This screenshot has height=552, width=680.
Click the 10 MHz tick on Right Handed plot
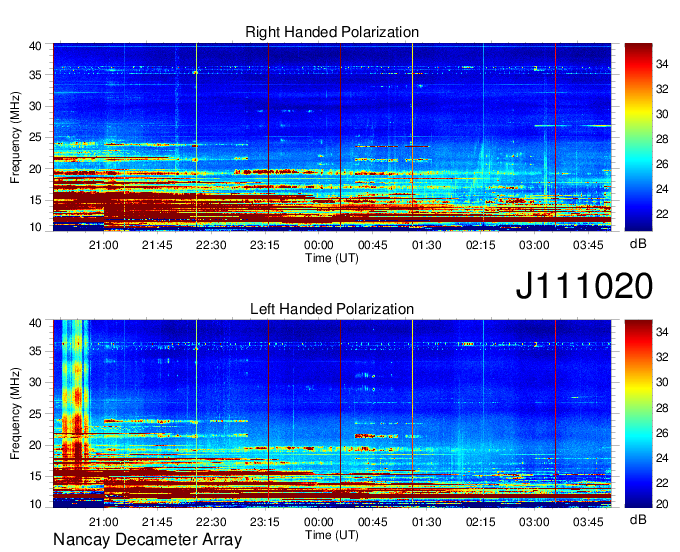point(35,227)
